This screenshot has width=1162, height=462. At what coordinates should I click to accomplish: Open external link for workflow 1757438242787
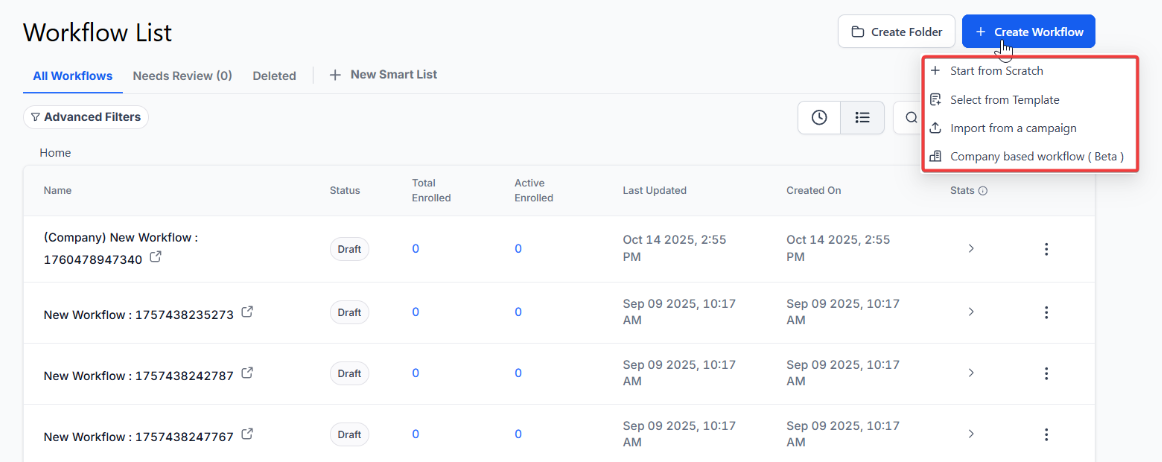pyautogui.click(x=247, y=374)
